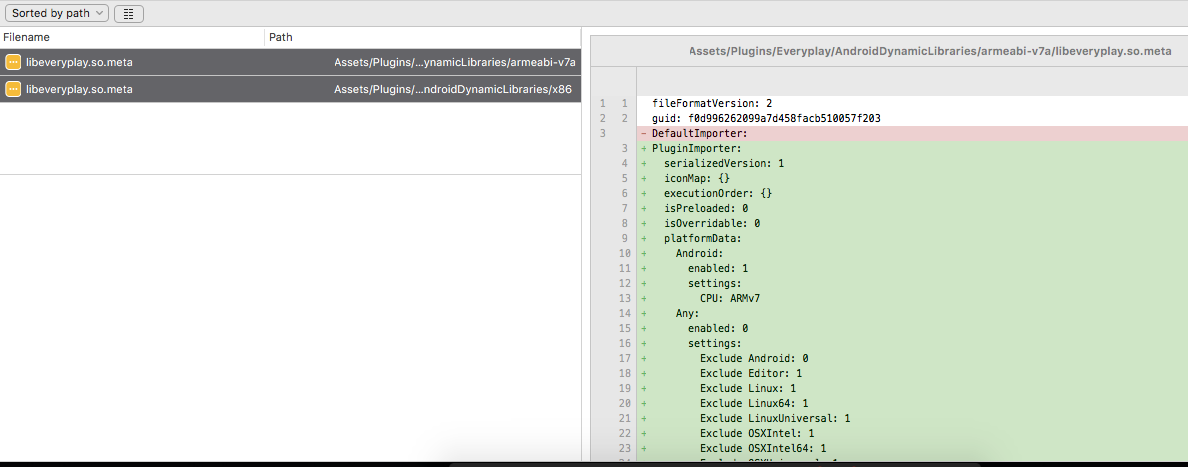Viewport: 1188px width, 467px height.
Task: Select the 'serializedVersion: 1' line
Action: (912, 163)
